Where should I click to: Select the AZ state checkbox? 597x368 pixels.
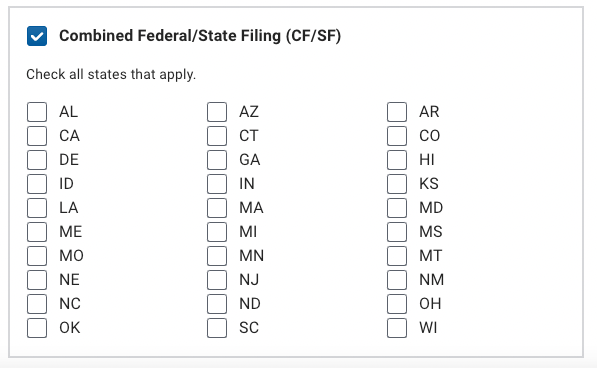[x=217, y=112]
